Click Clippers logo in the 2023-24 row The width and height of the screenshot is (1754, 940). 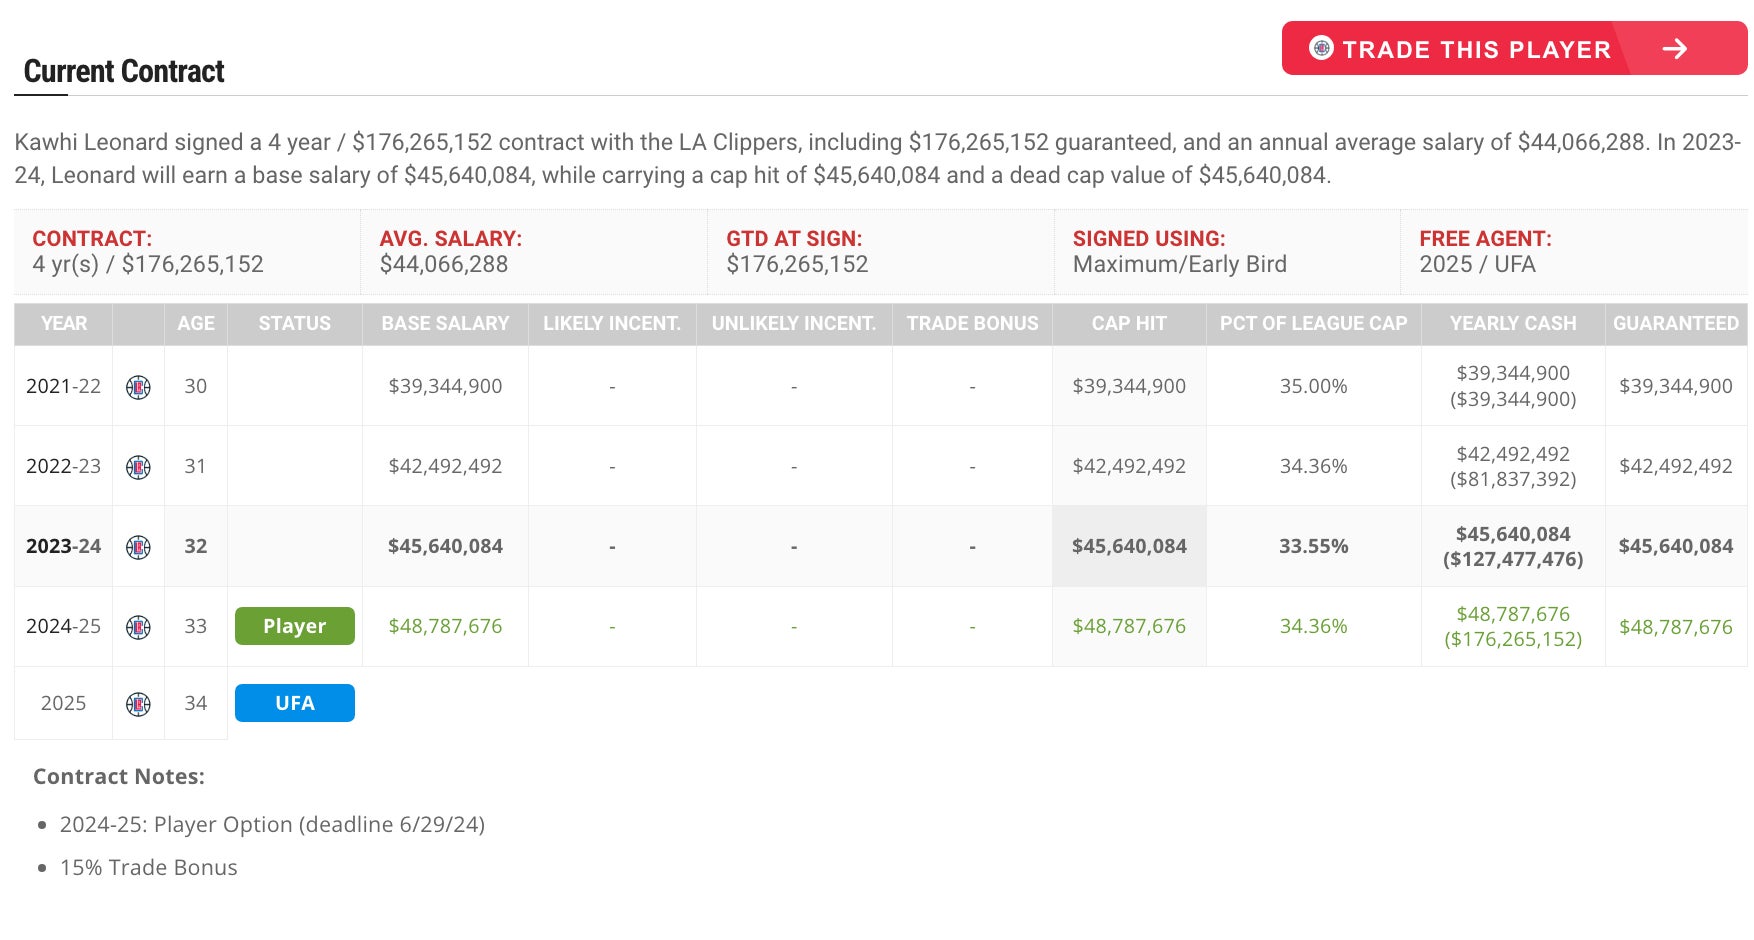coord(139,547)
